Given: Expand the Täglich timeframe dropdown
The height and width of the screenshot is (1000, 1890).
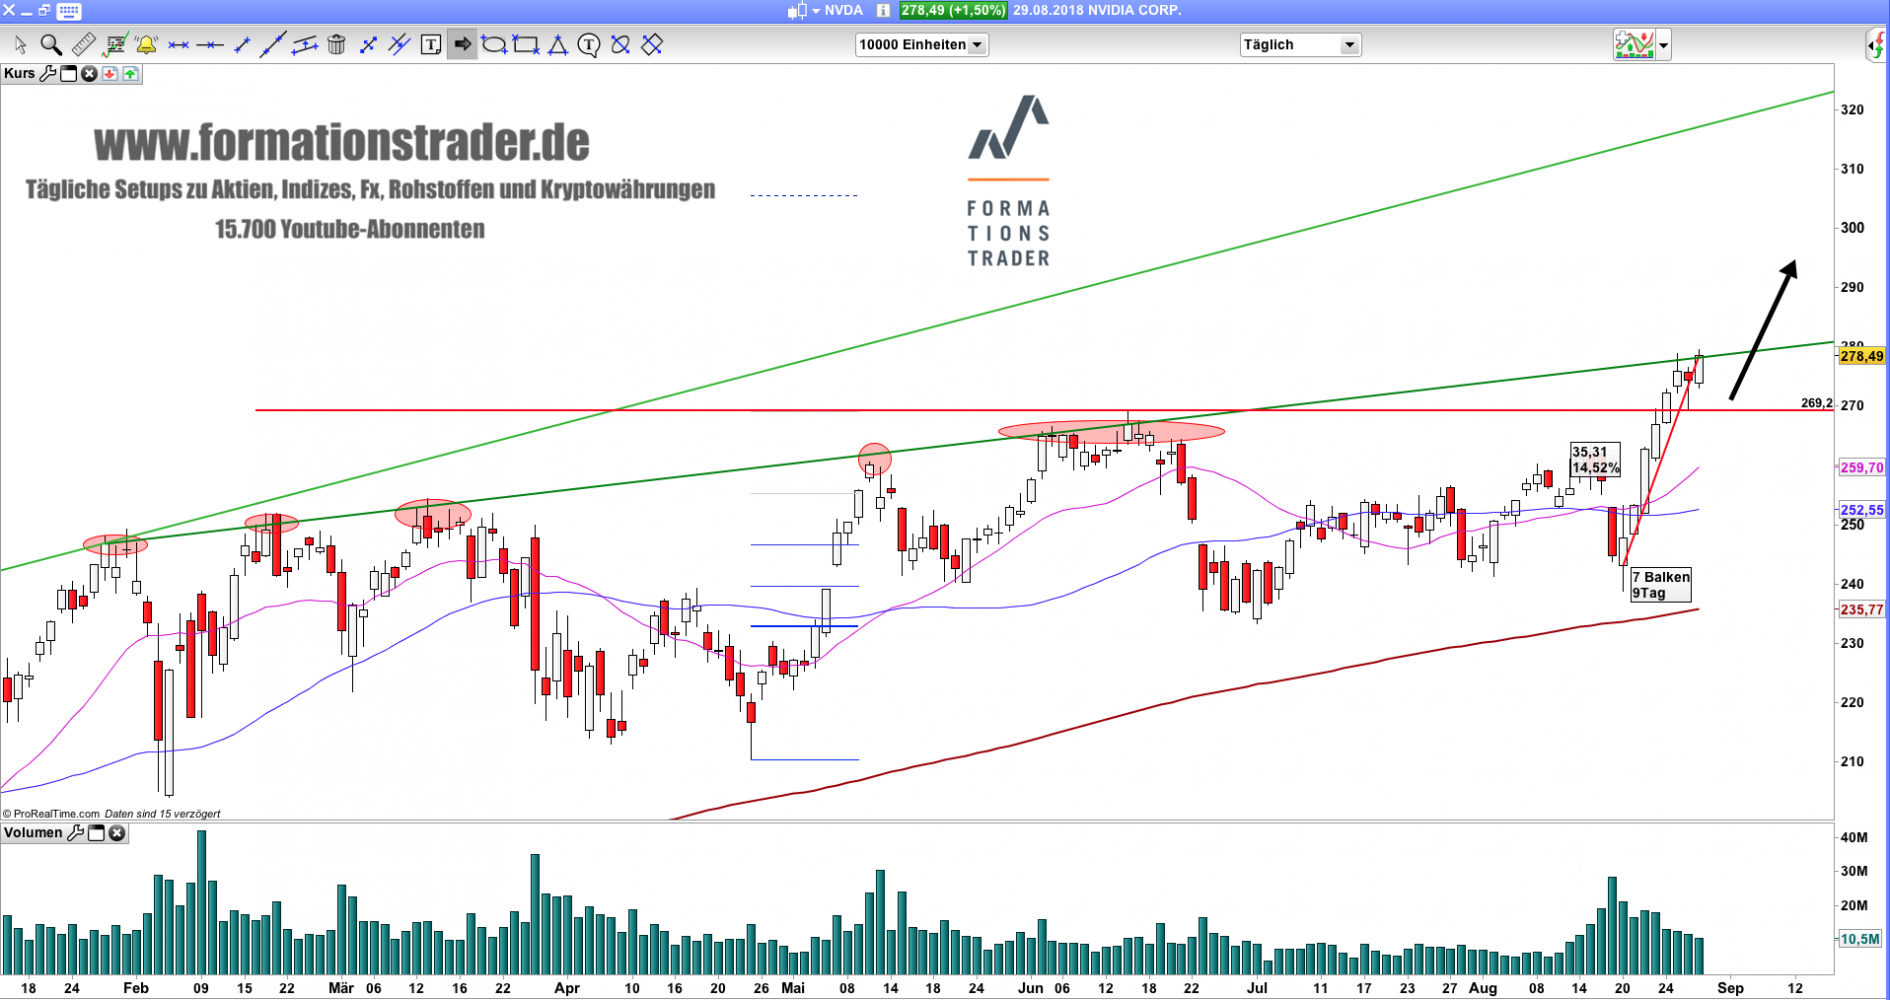Looking at the screenshot, I should pyautogui.click(x=1299, y=45).
